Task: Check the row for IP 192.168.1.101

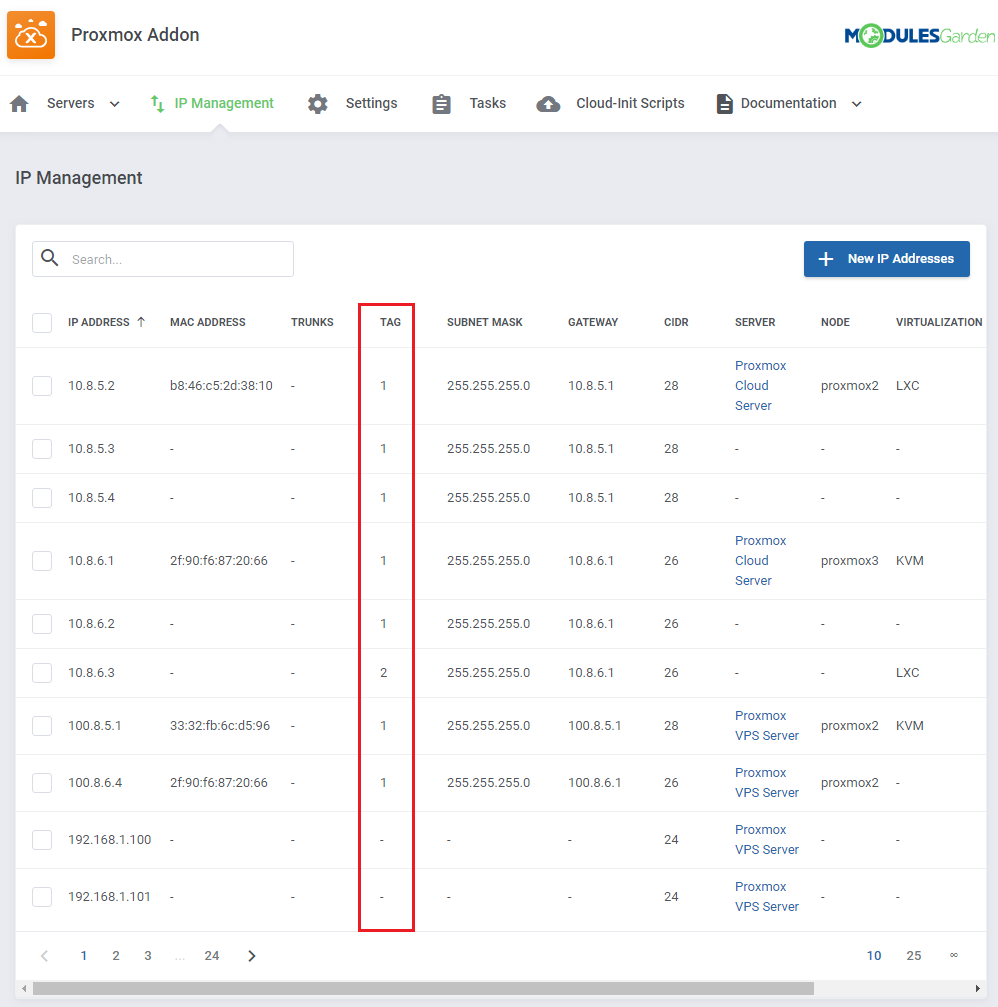Action: 42,897
